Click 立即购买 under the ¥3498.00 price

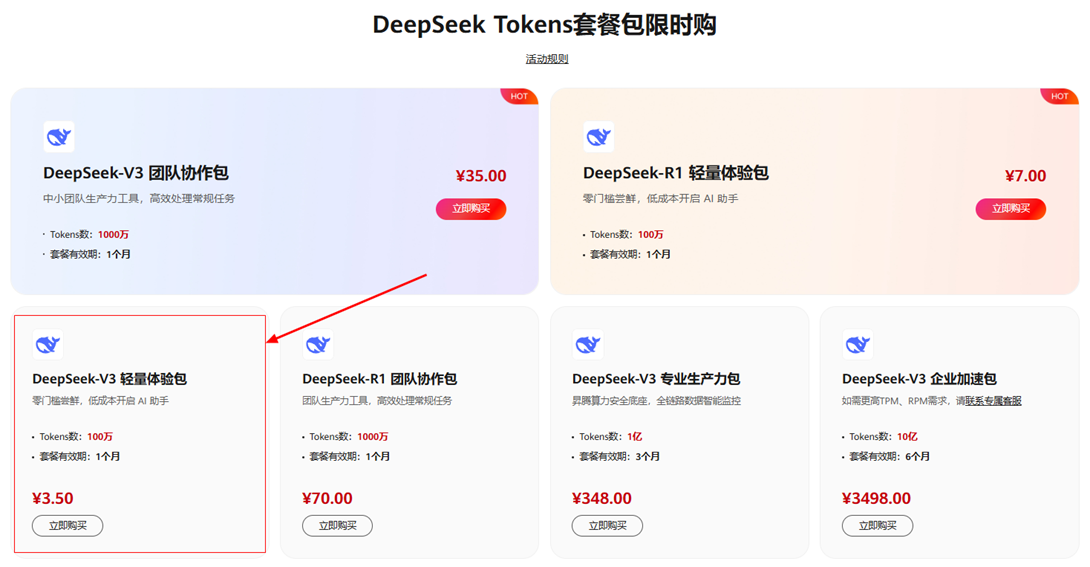[x=877, y=525]
